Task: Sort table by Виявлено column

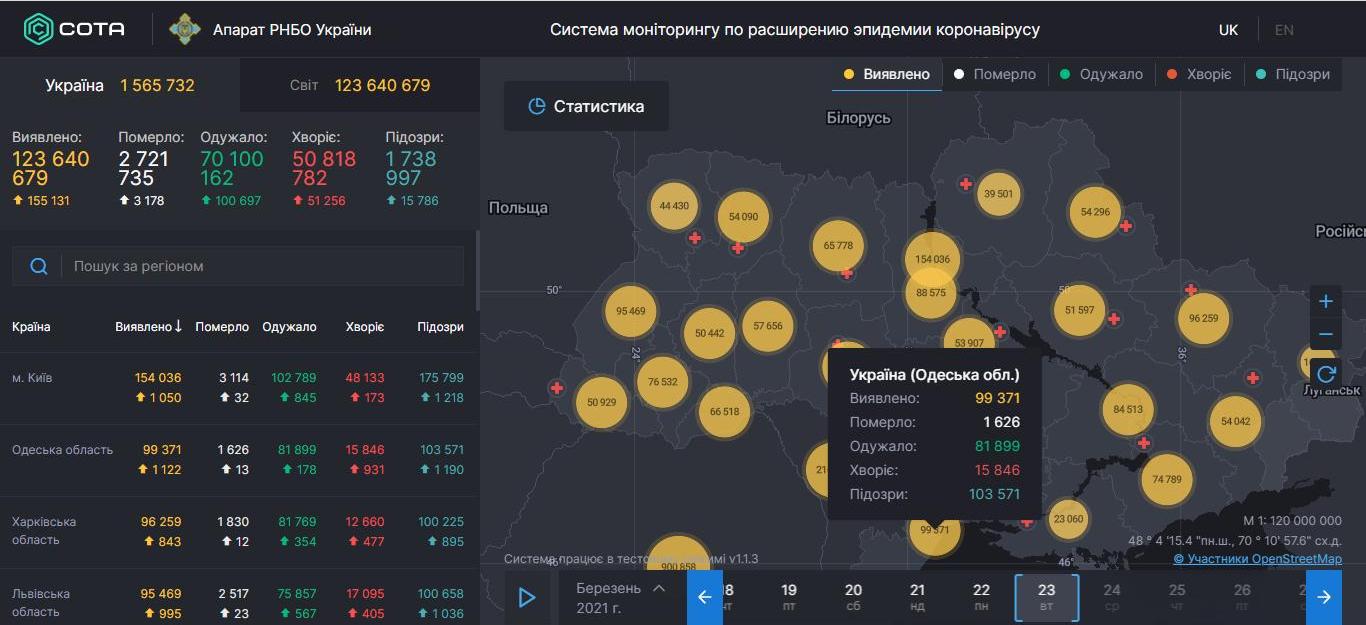Action: [x=149, y=326]
